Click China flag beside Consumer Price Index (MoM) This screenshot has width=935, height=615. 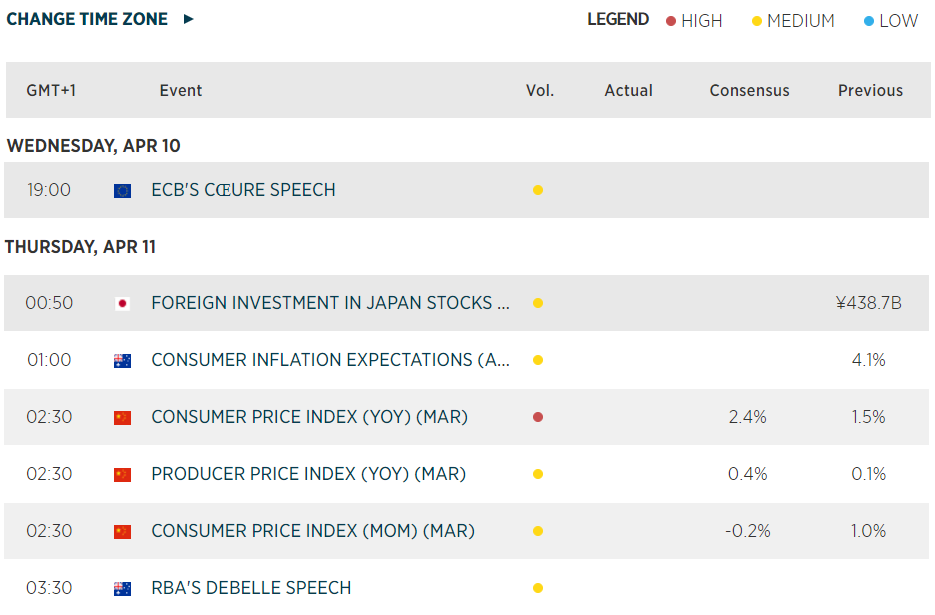point(123,531)
